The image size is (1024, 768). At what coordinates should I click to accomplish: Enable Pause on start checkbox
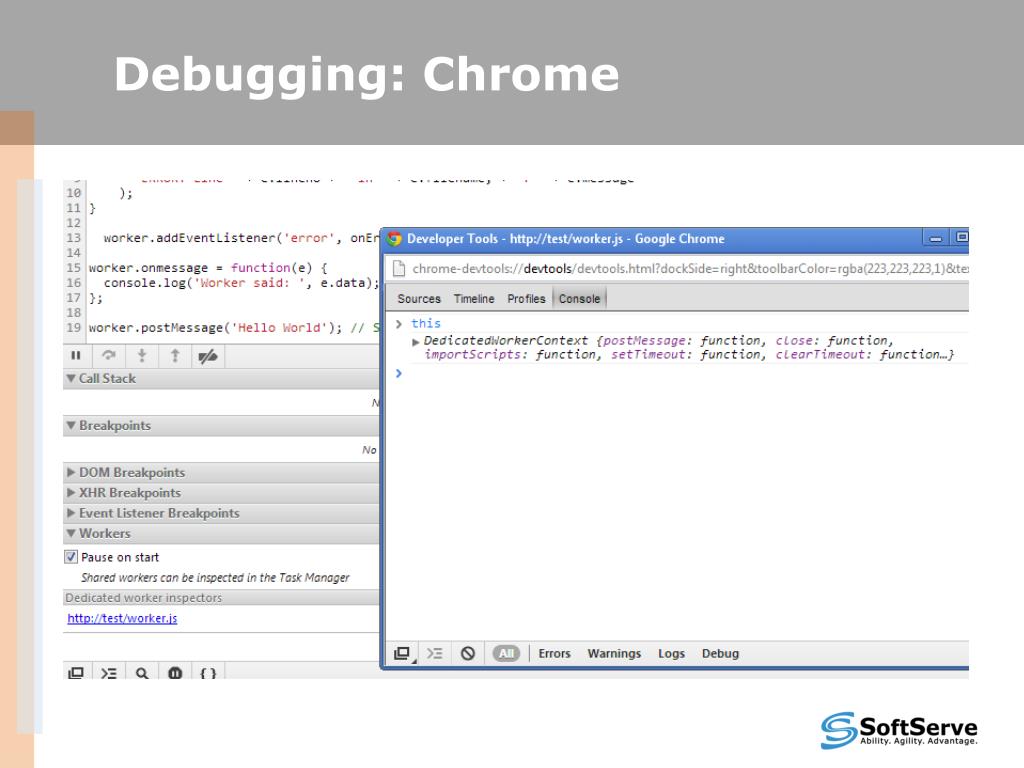(71, 557)
